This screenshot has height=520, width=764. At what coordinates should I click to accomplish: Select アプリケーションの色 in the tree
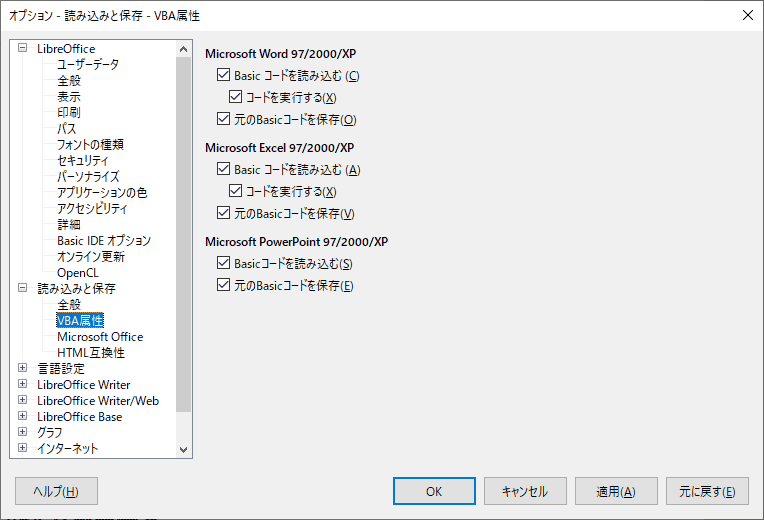click(x=102, y=193)
